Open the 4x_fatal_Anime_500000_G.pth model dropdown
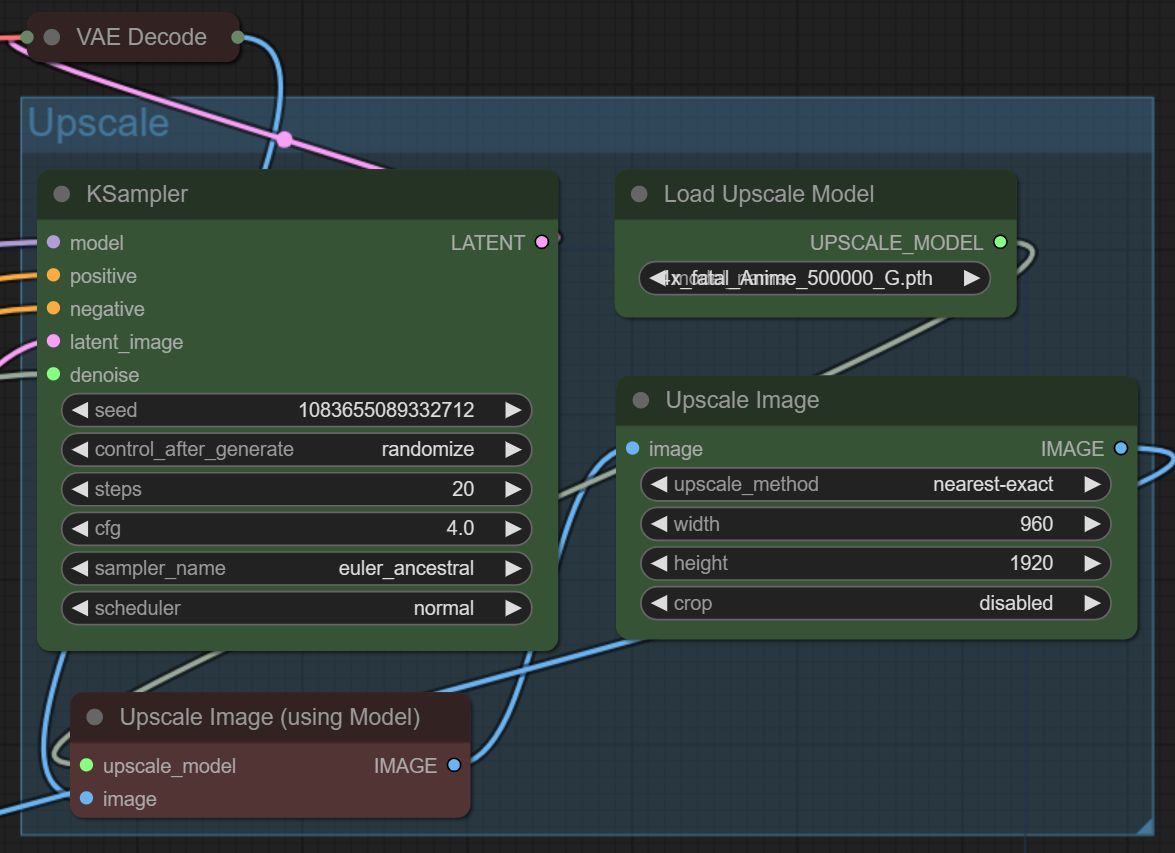 tap(815, 278)
